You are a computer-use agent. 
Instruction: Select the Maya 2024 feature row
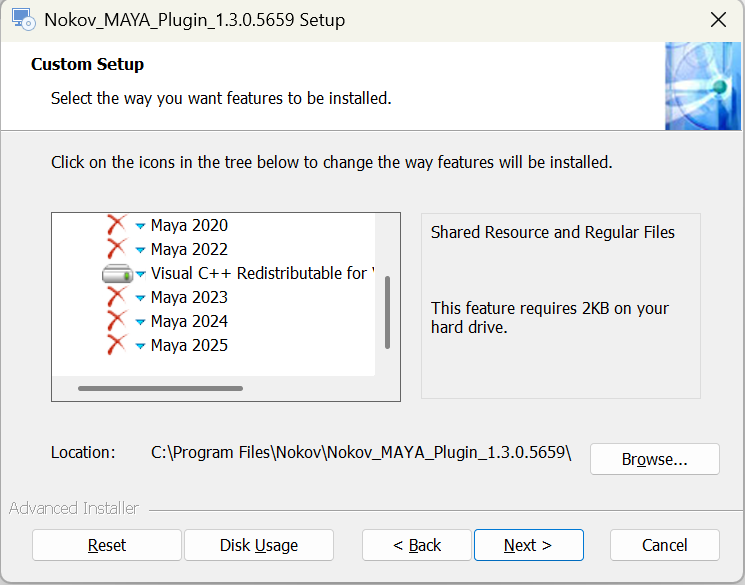pos(189,321)
